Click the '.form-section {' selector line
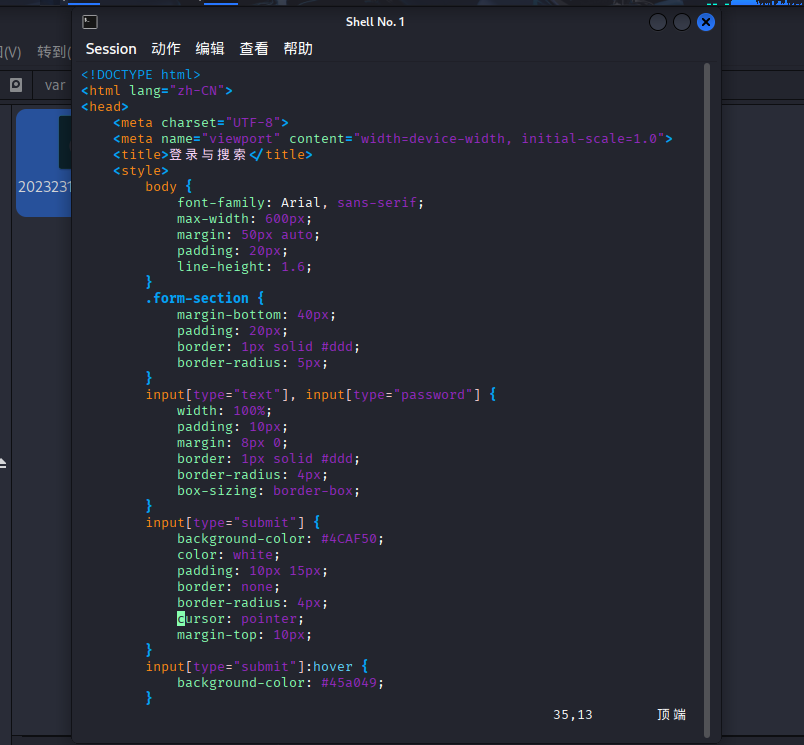Screen dimensions: 804x745 205,298
